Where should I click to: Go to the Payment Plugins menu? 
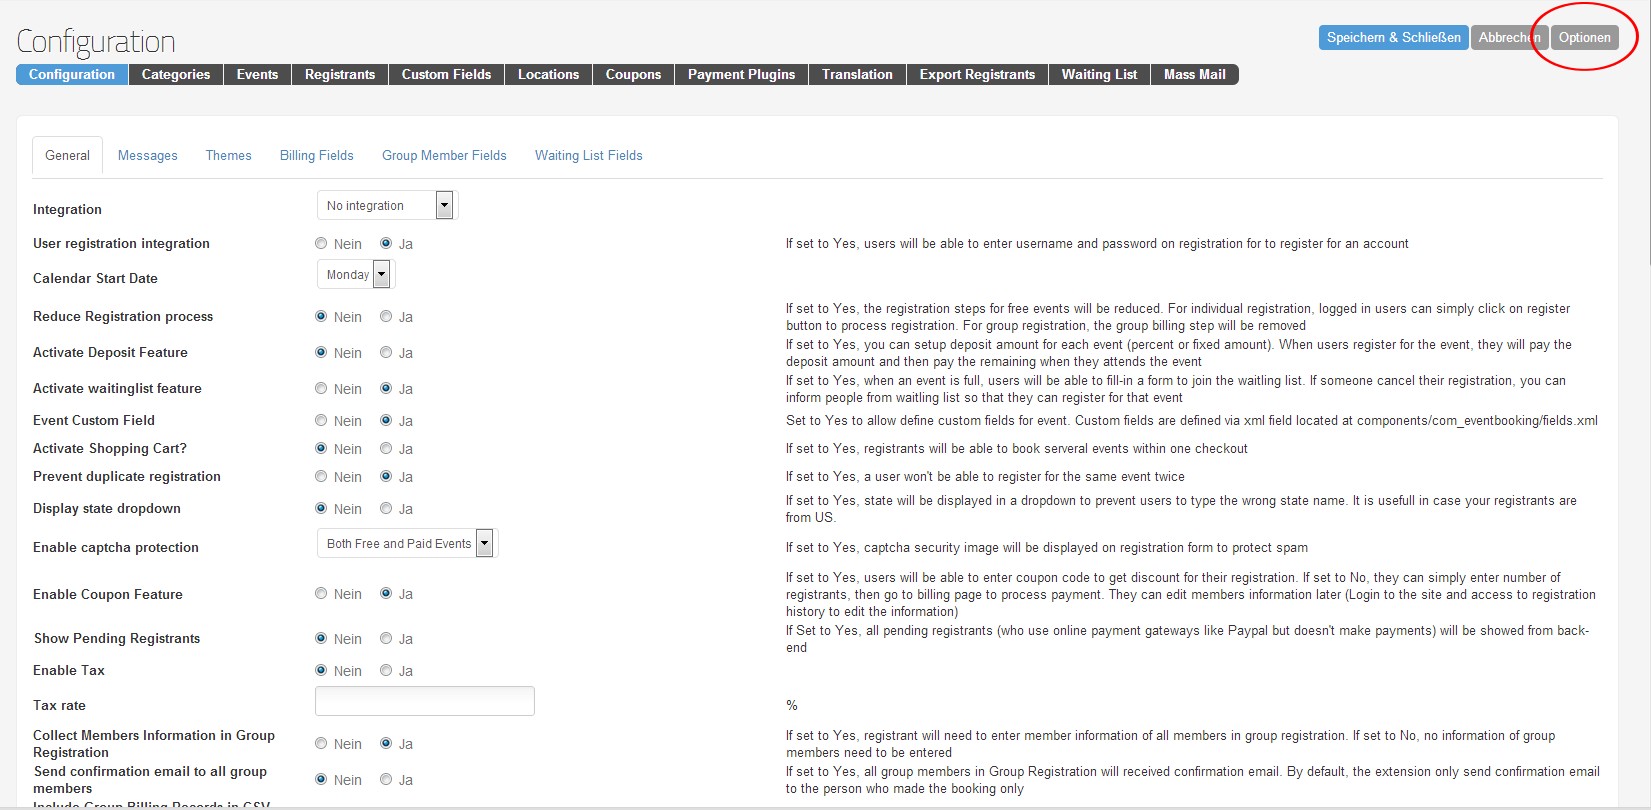tap(741, 74)
